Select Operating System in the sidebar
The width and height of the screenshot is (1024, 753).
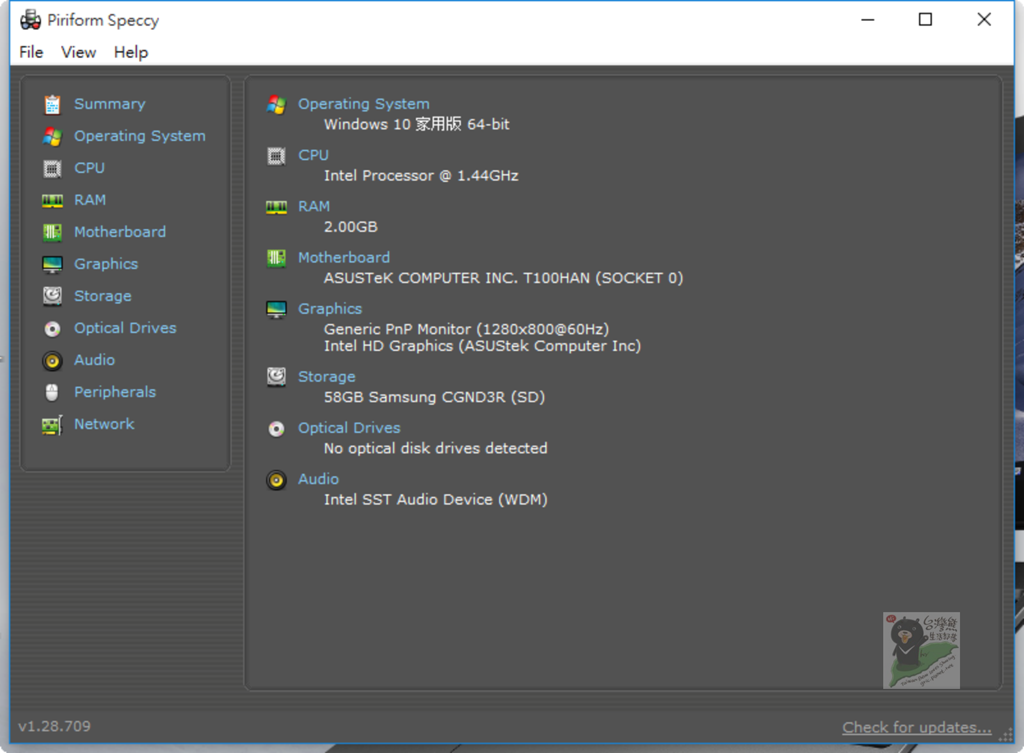point(140,136)
